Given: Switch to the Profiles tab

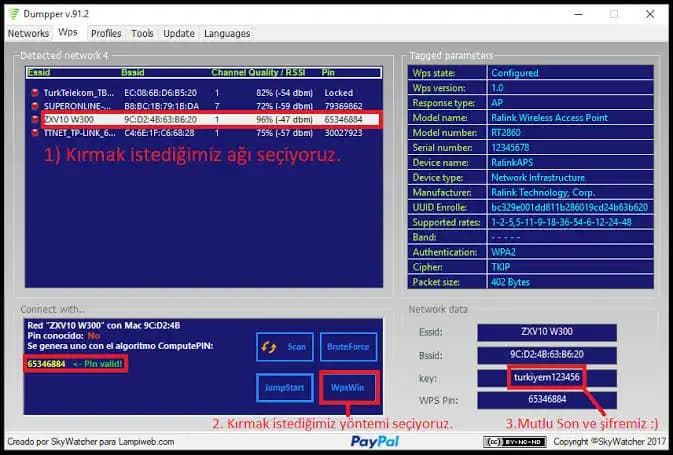Looking at the screenshot, I should coord(106,33).
